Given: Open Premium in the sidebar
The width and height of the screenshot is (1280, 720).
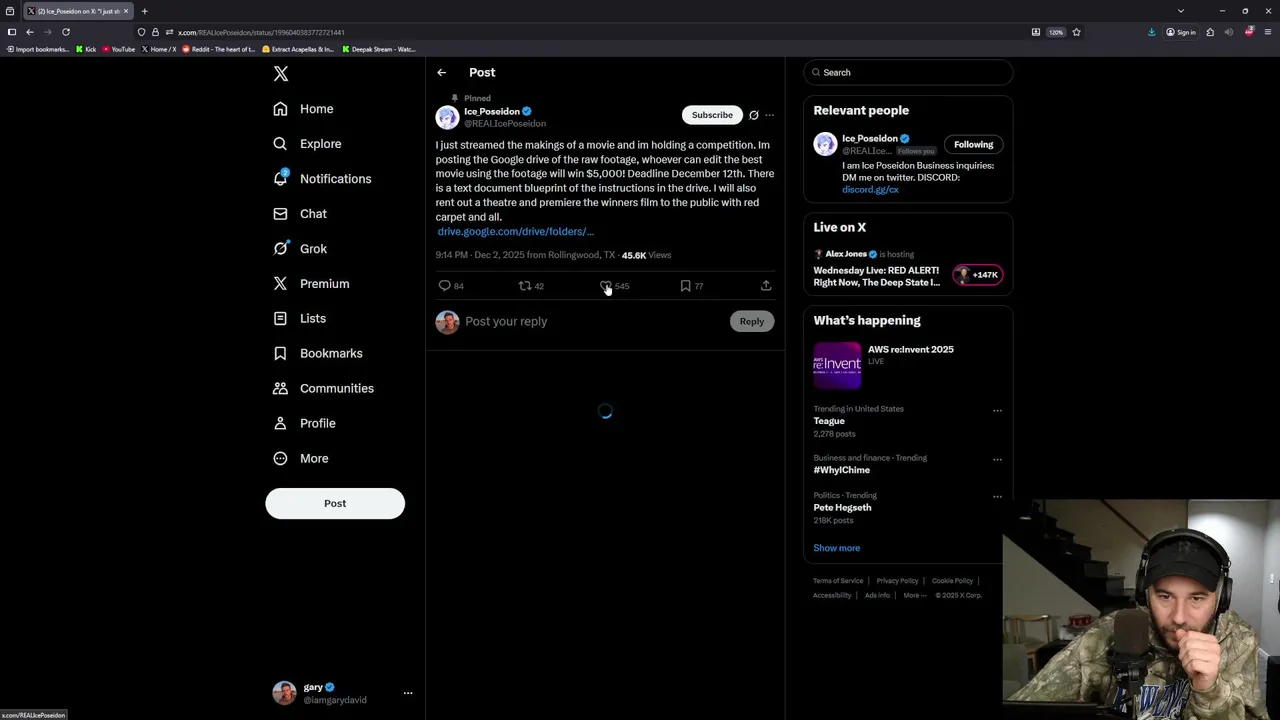Looking at the screenshot, I should 311,284.
